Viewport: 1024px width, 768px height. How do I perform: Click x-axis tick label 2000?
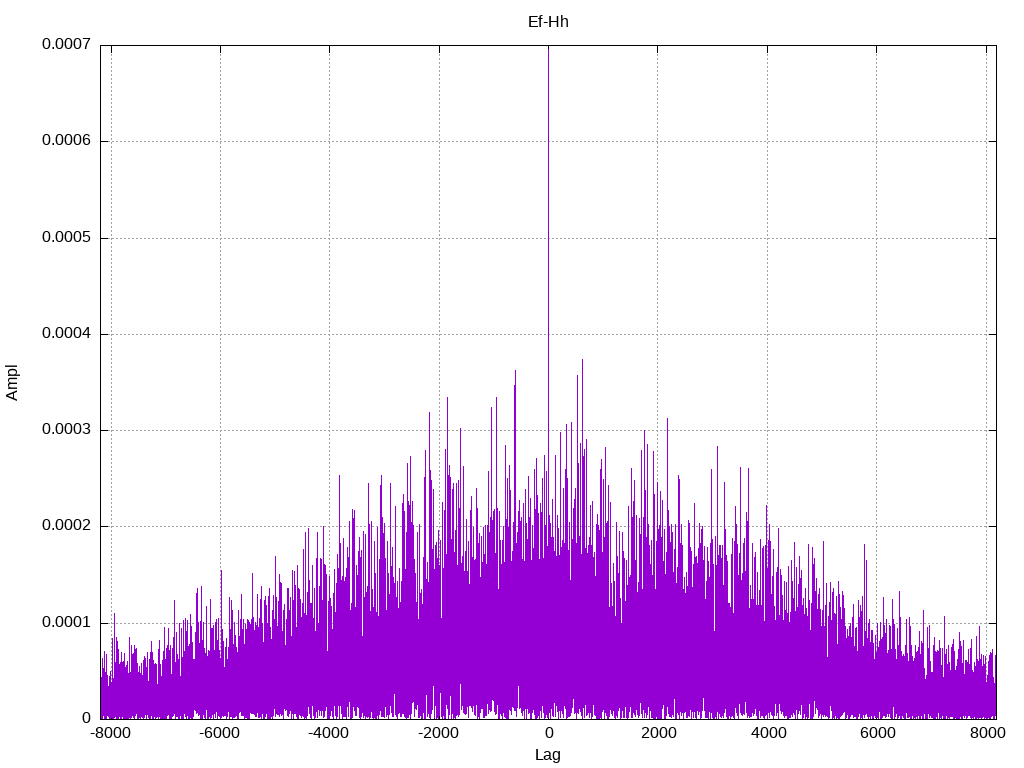click(x=658, y=733)
